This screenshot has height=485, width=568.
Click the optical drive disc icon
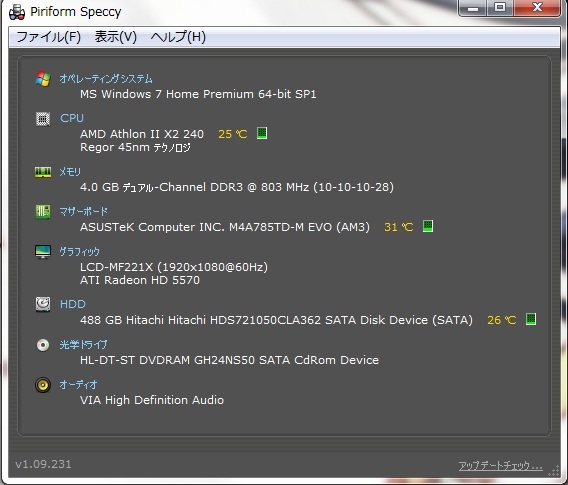43,345
